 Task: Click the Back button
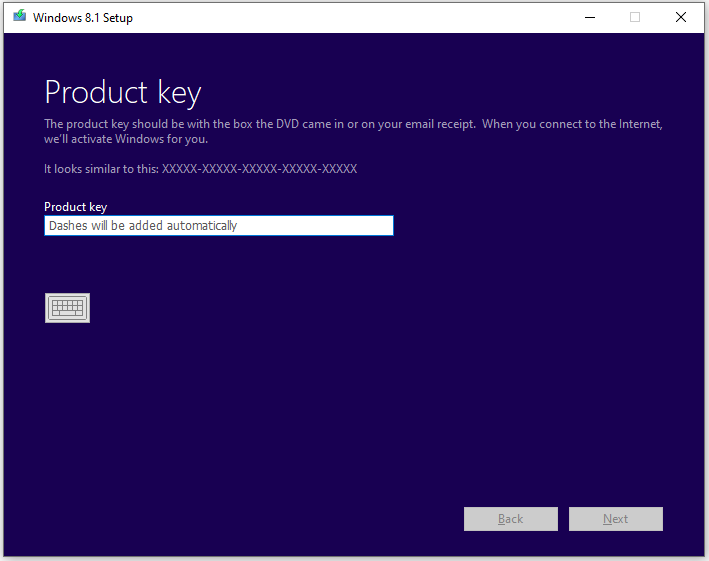[x=510, y=519]
